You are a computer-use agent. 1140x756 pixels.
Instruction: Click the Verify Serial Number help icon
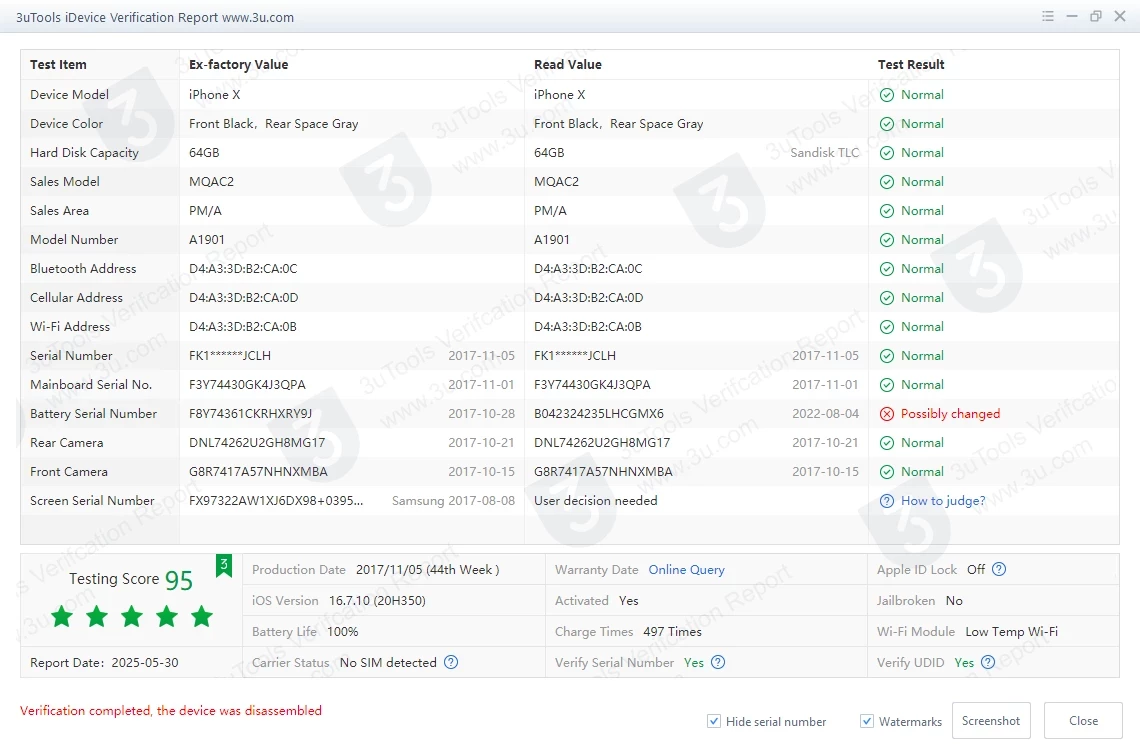pos(718,662)
